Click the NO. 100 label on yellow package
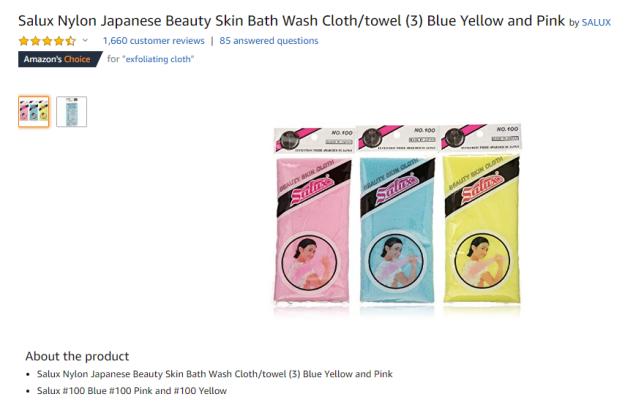Image resolution: width=633 pixels, height=405 pixels. 507,129
